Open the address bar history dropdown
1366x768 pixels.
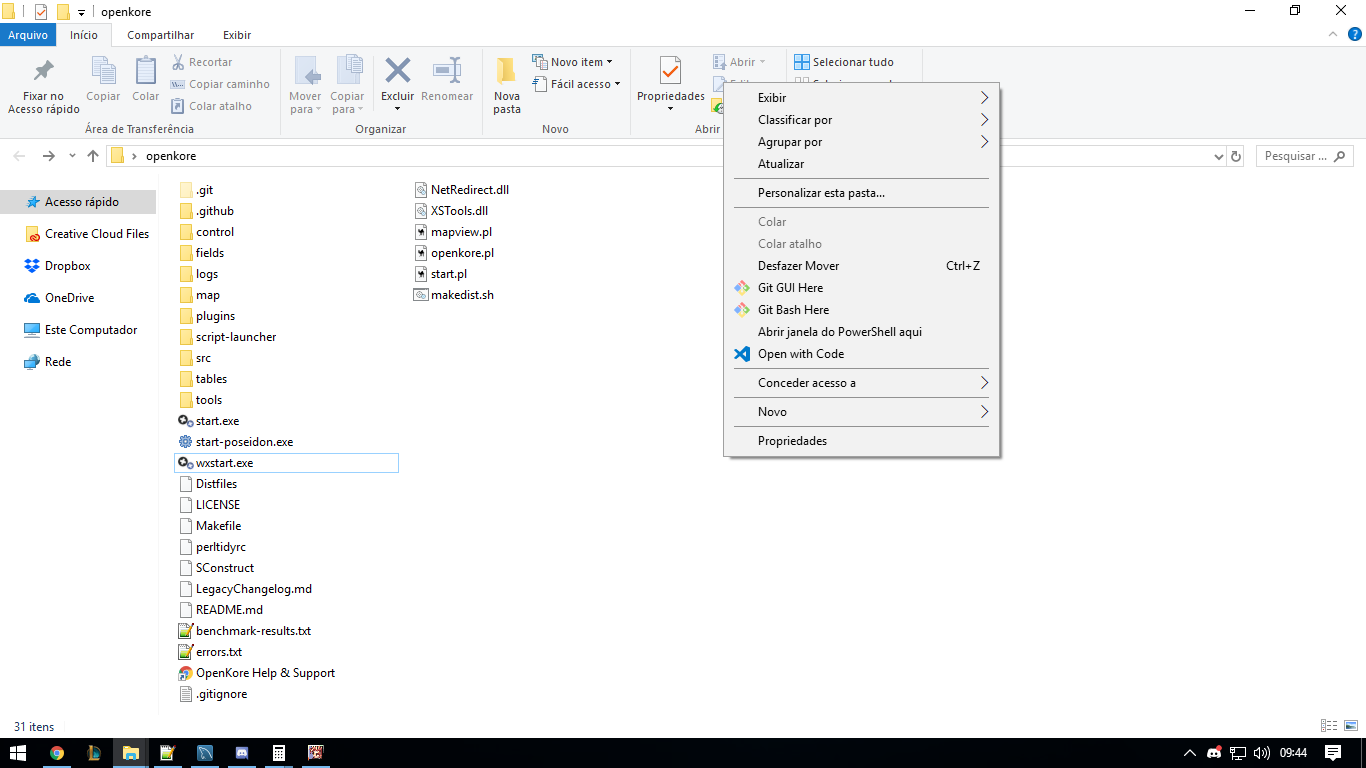1218,156
